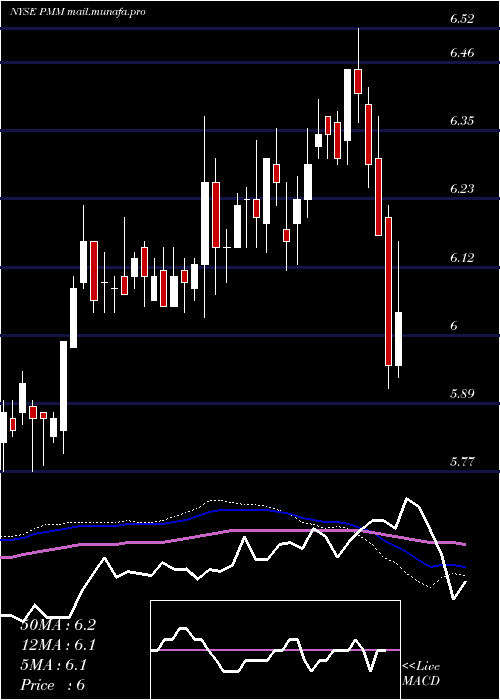The width and height of the screenshot is (500, 700).
Task: Click the '50MA : 6.2' legend text
Action: click(58, 625)
